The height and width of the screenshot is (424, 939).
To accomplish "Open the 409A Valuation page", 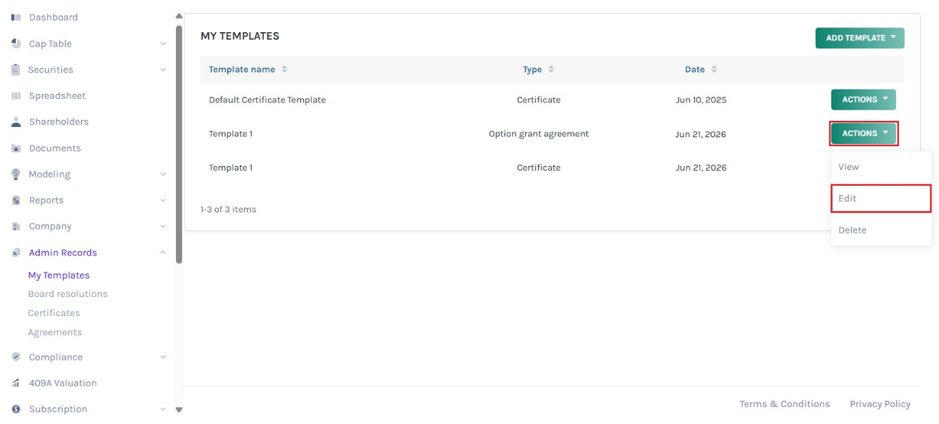I will pyautogui.click(x=62, y=383).
